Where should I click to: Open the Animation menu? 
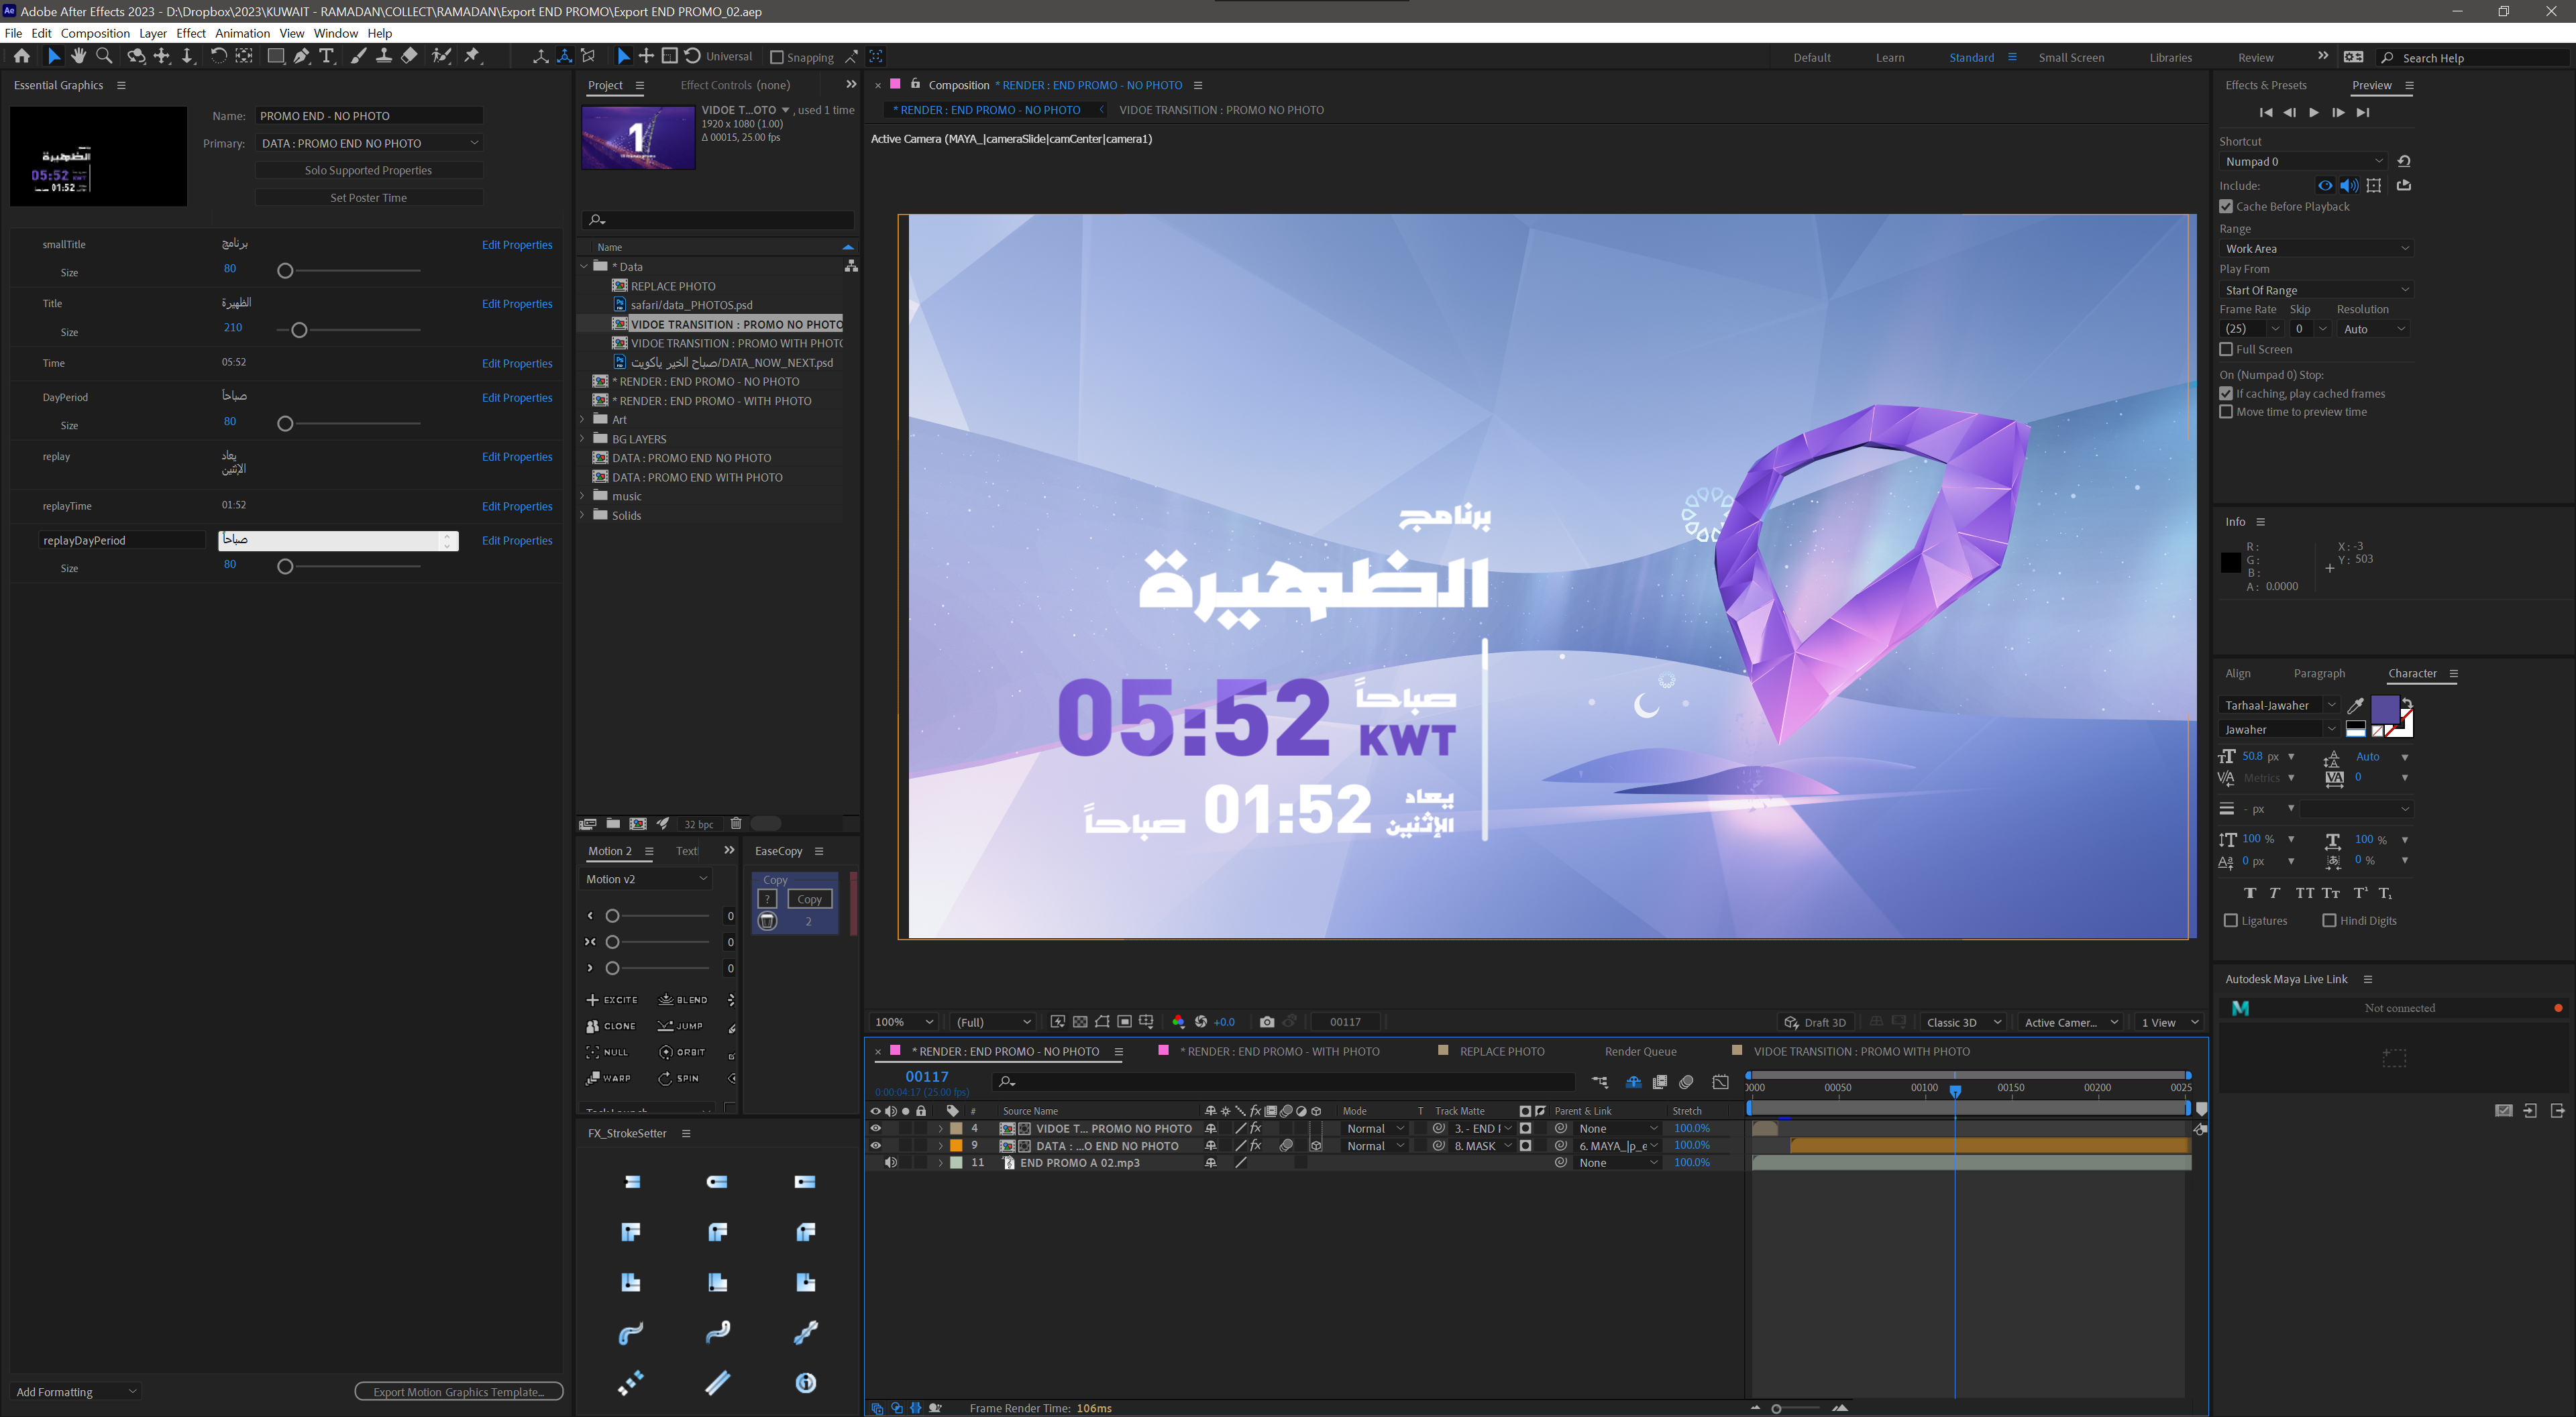click(242, 33)
